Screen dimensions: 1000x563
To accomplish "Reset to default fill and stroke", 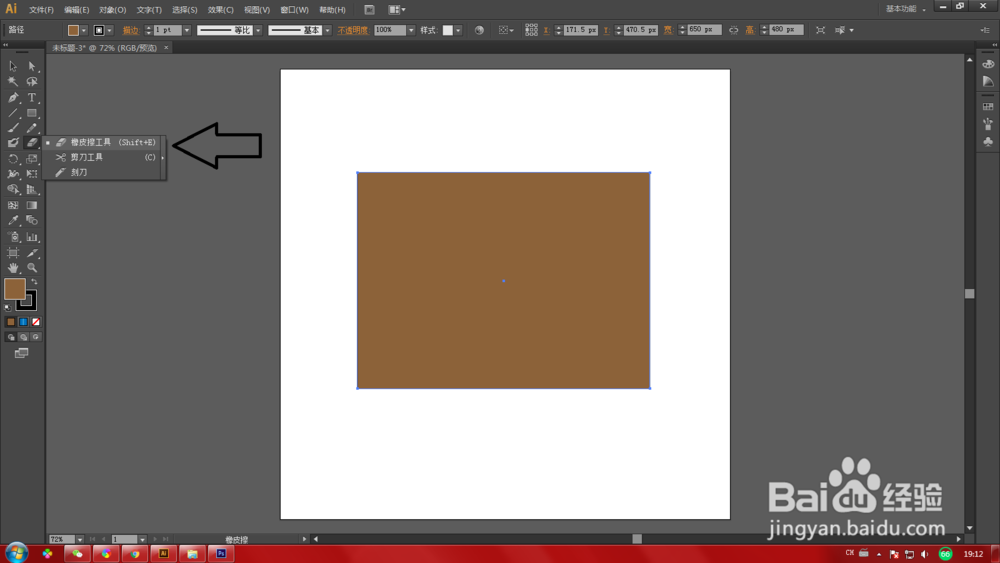I will pos(8,308).
